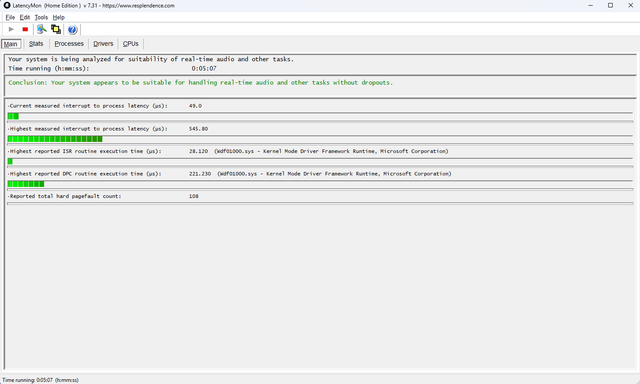Image resolution: width=640 pixels, height=384 pixels.
Task: Click the Wdf01000.sys driver text on the ISR row
Action: click(x=331, y=151)
